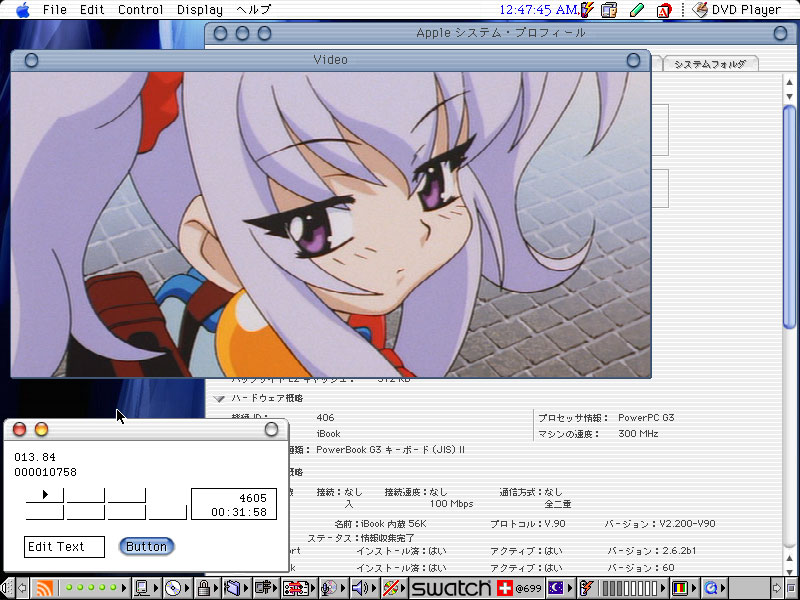Expand the arrow beside QuickTime module
Viewport: 800px width, 600px height.
723,588
